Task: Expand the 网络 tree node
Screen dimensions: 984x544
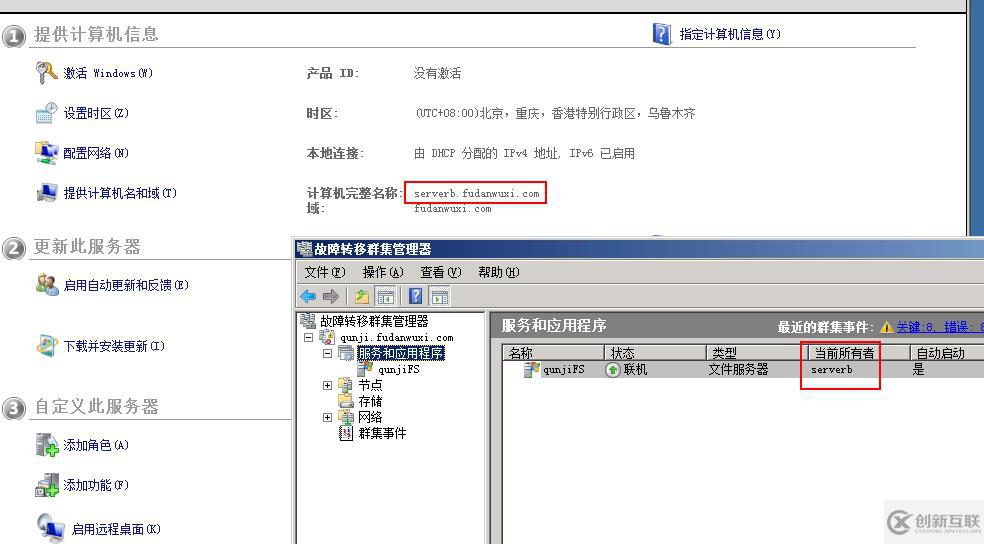Action: [x=328, y=417]
